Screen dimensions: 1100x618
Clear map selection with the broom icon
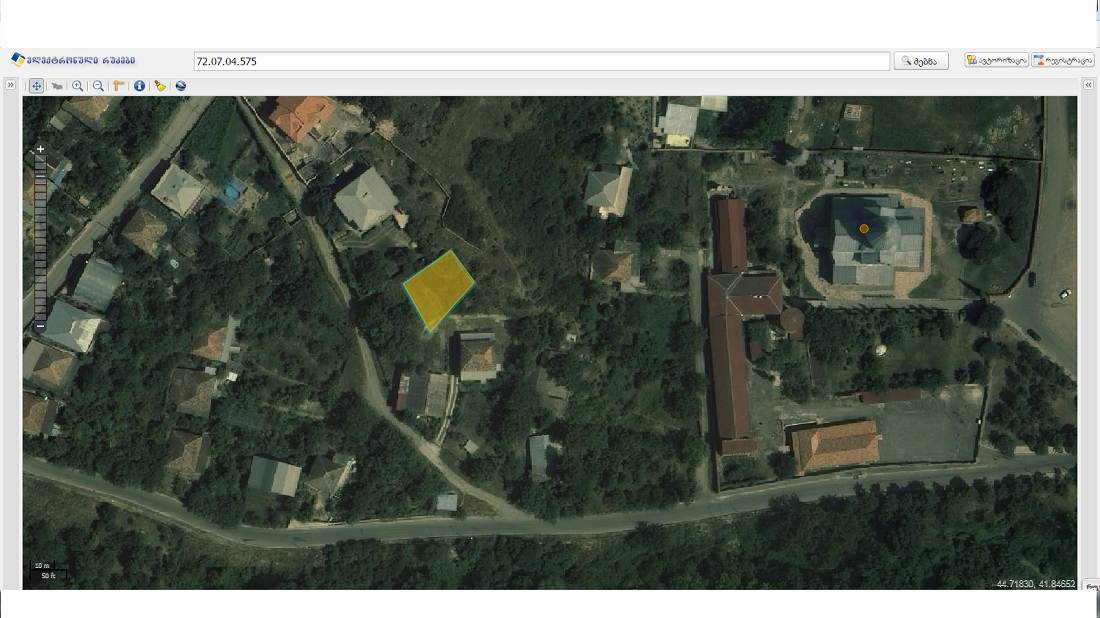point(160,86)
